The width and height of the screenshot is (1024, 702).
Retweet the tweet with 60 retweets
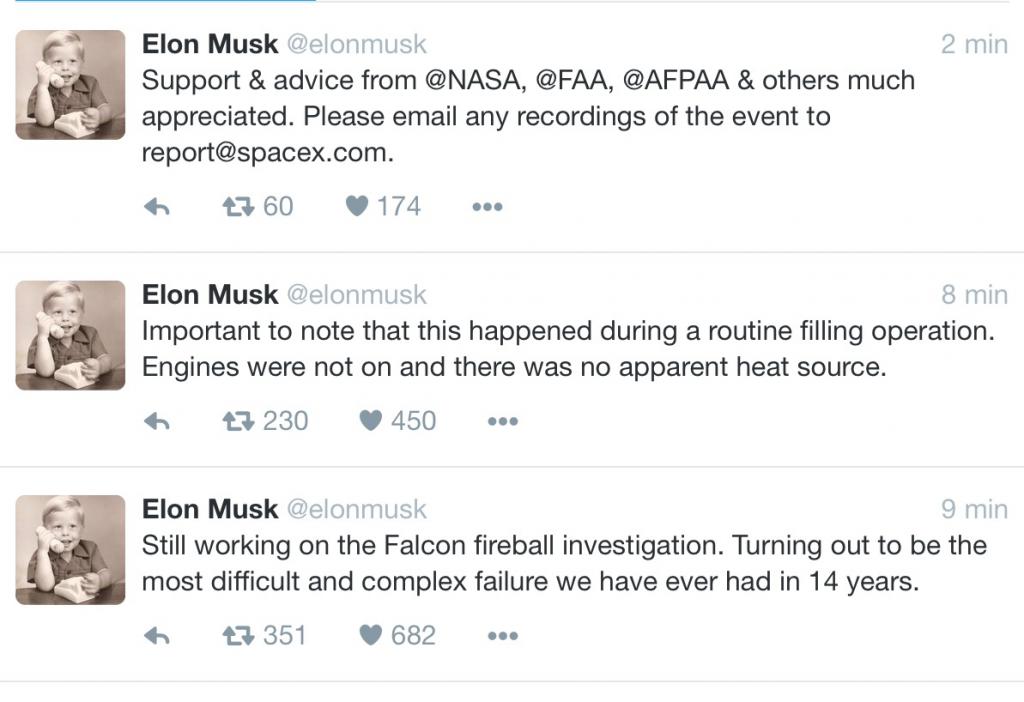(x=238, y=208)
